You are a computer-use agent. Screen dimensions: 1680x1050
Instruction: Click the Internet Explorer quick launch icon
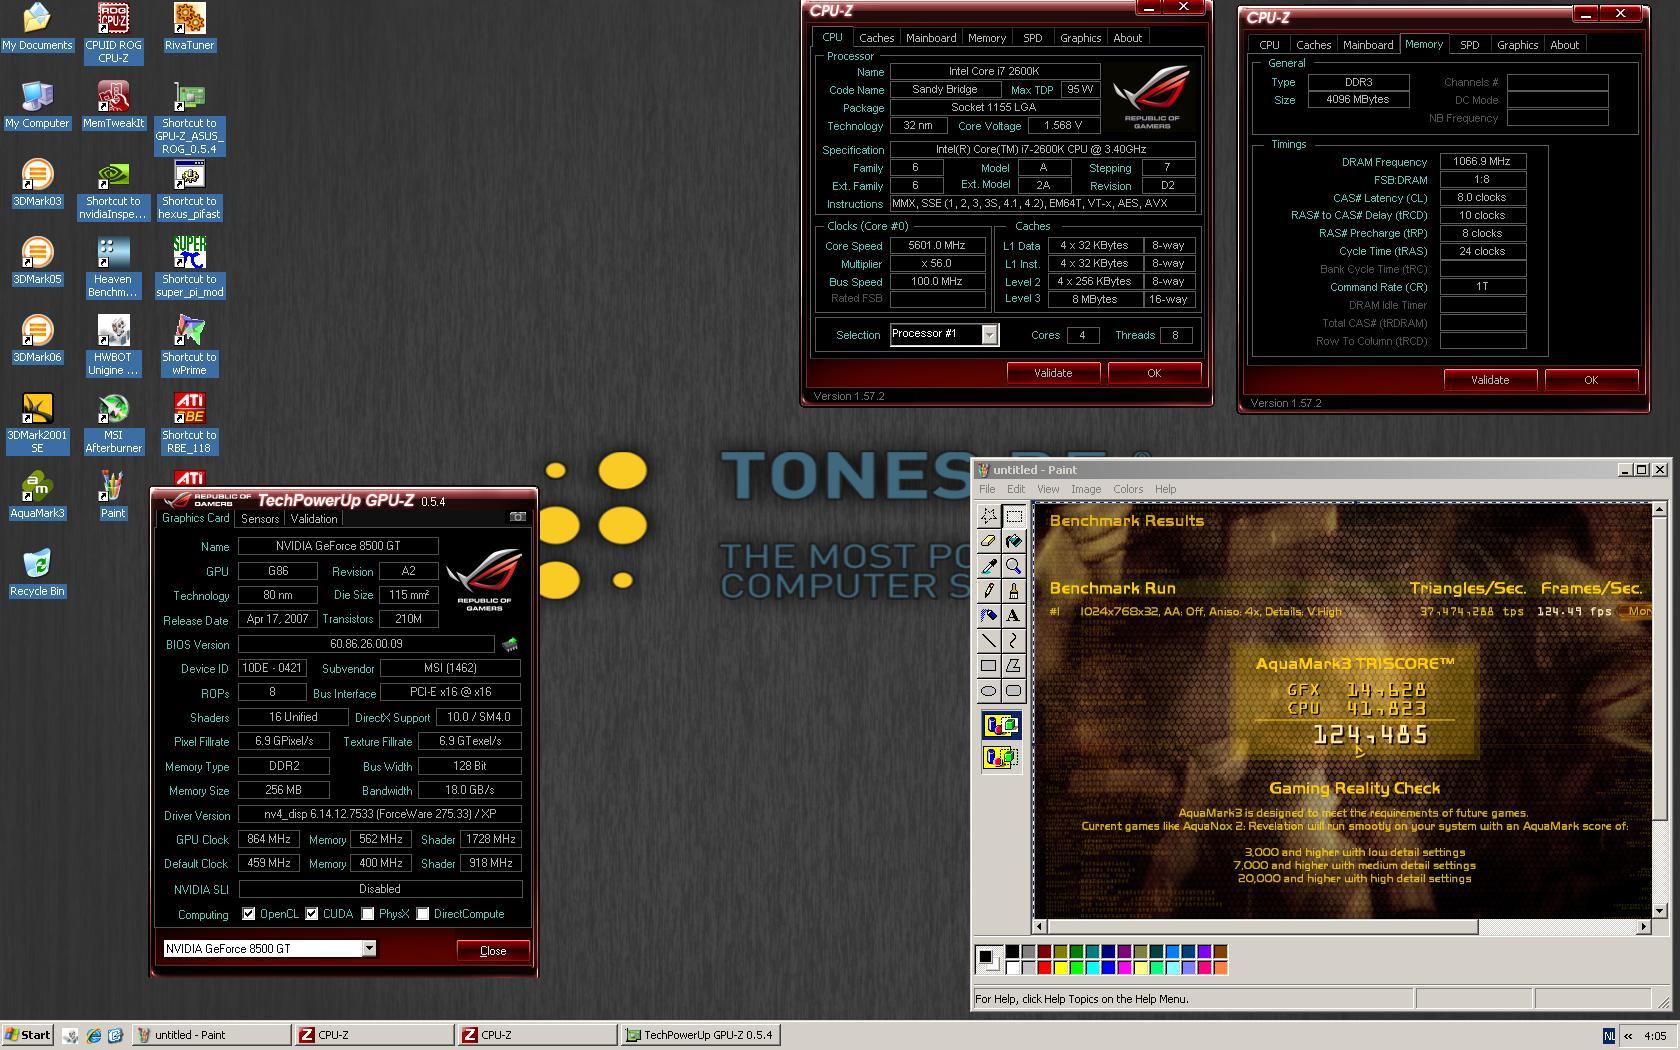93,1036
